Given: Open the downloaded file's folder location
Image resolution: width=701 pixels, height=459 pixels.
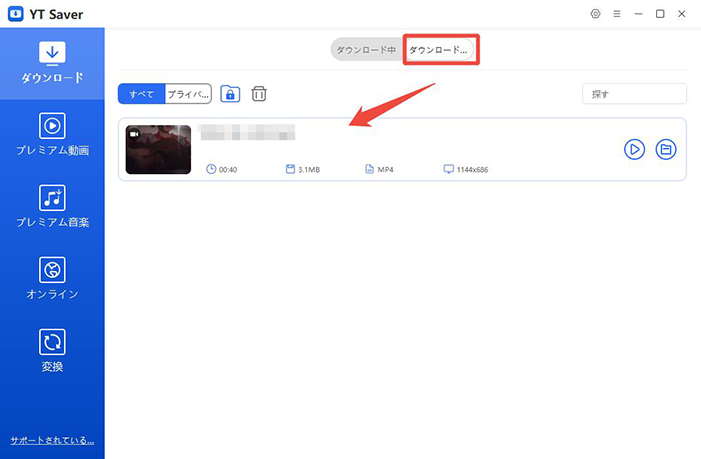Looking at the screenshot, I should 666,149.
